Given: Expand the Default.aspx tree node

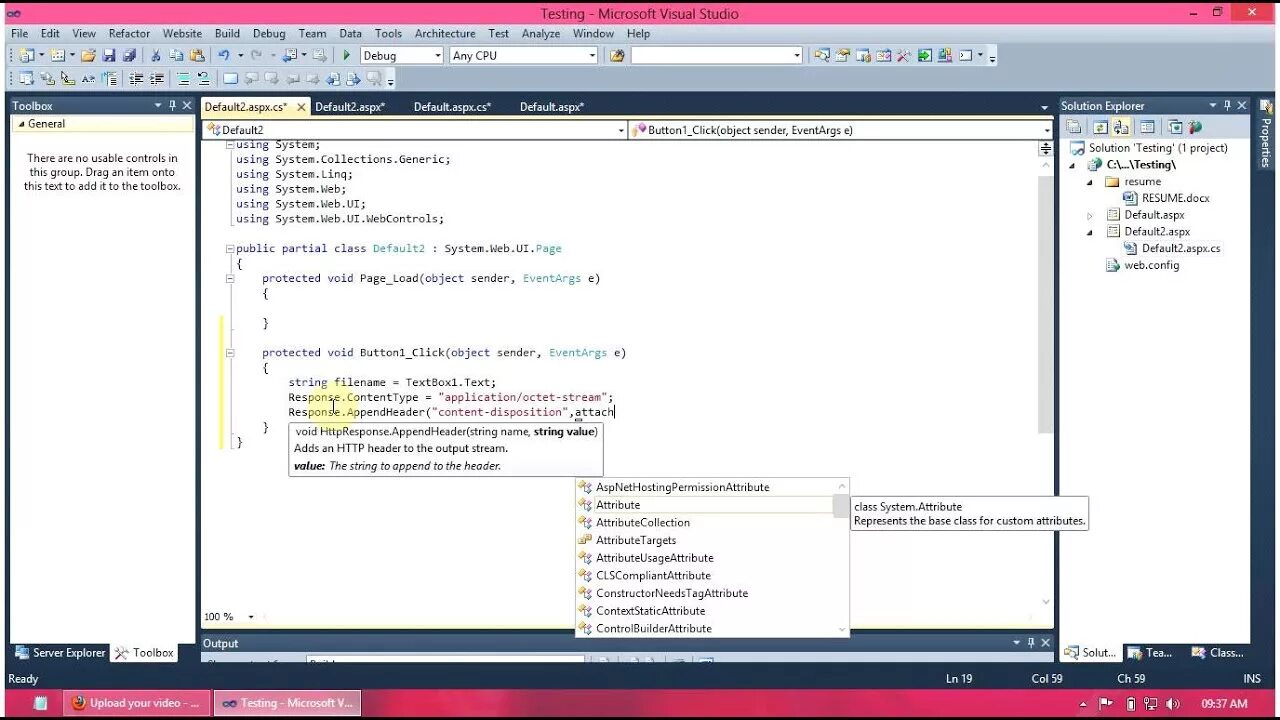Looking at the screenshot, I should point(1090,215).
